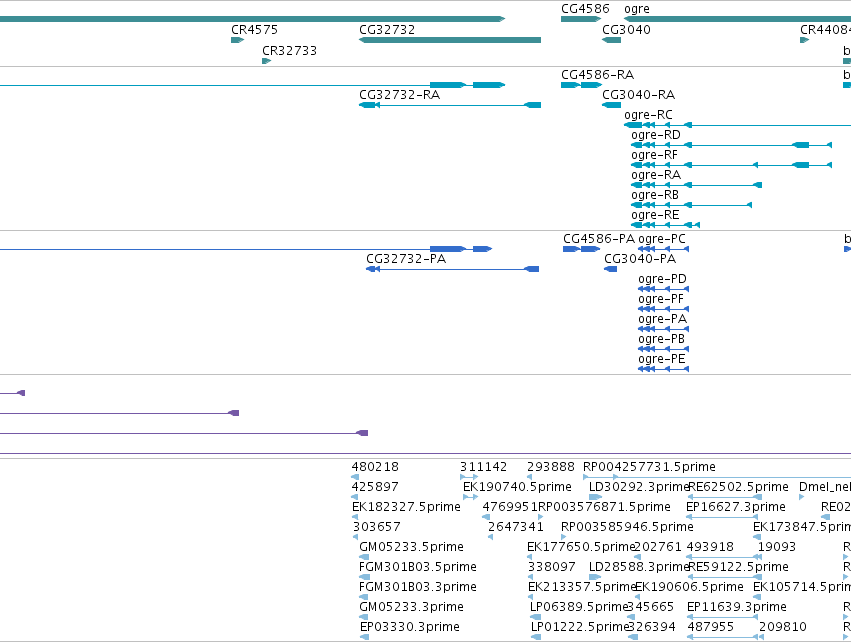Screen dimensions: 851x642
Task: Click the ogre-RB transcript label
Action: [x=655, y=195]
